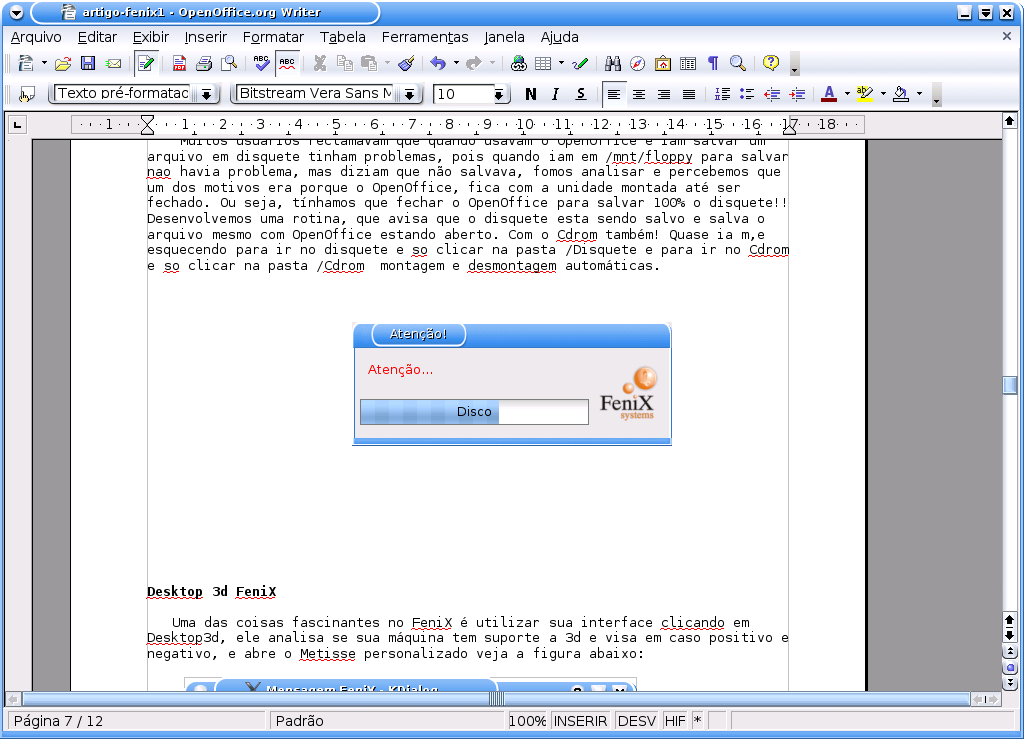This screenshot has height=739, width=1024.
Task: Show the data sources
Action: click(x=688, y=63)
